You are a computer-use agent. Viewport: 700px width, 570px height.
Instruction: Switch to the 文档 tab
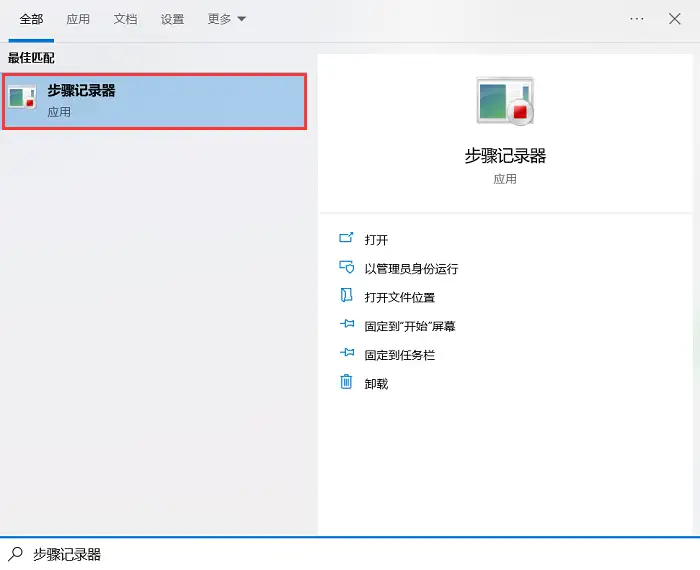[x=125, y=19]
